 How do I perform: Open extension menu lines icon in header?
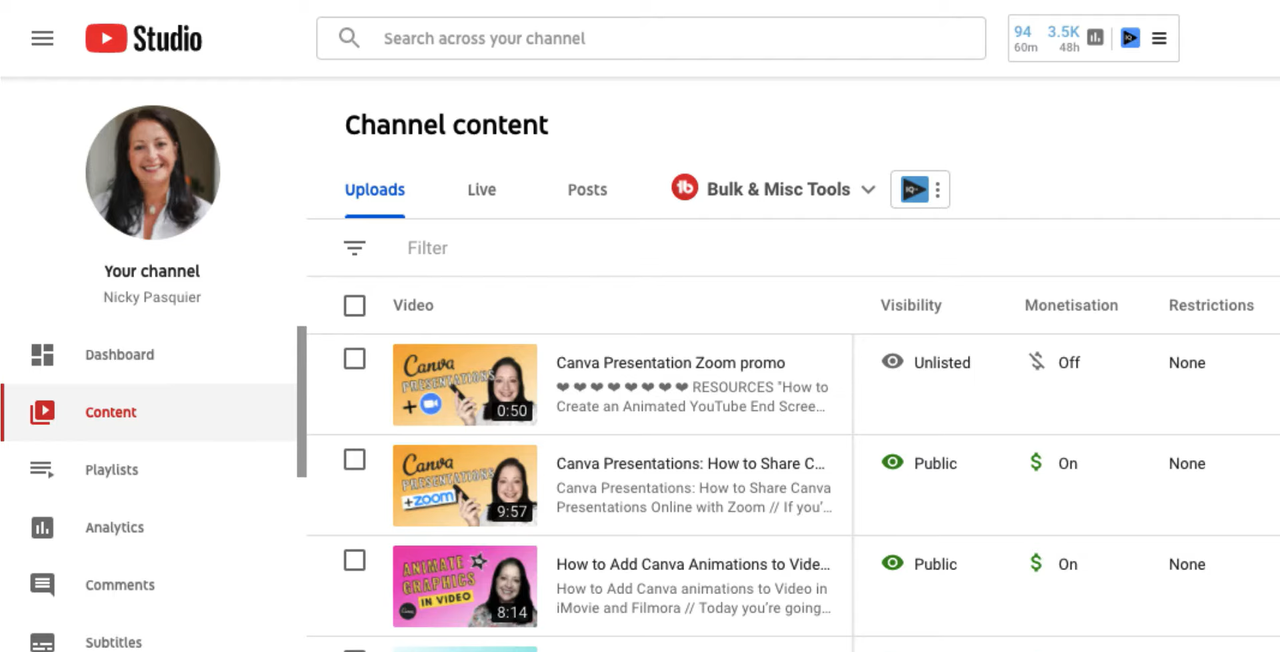pos(1159,38)
